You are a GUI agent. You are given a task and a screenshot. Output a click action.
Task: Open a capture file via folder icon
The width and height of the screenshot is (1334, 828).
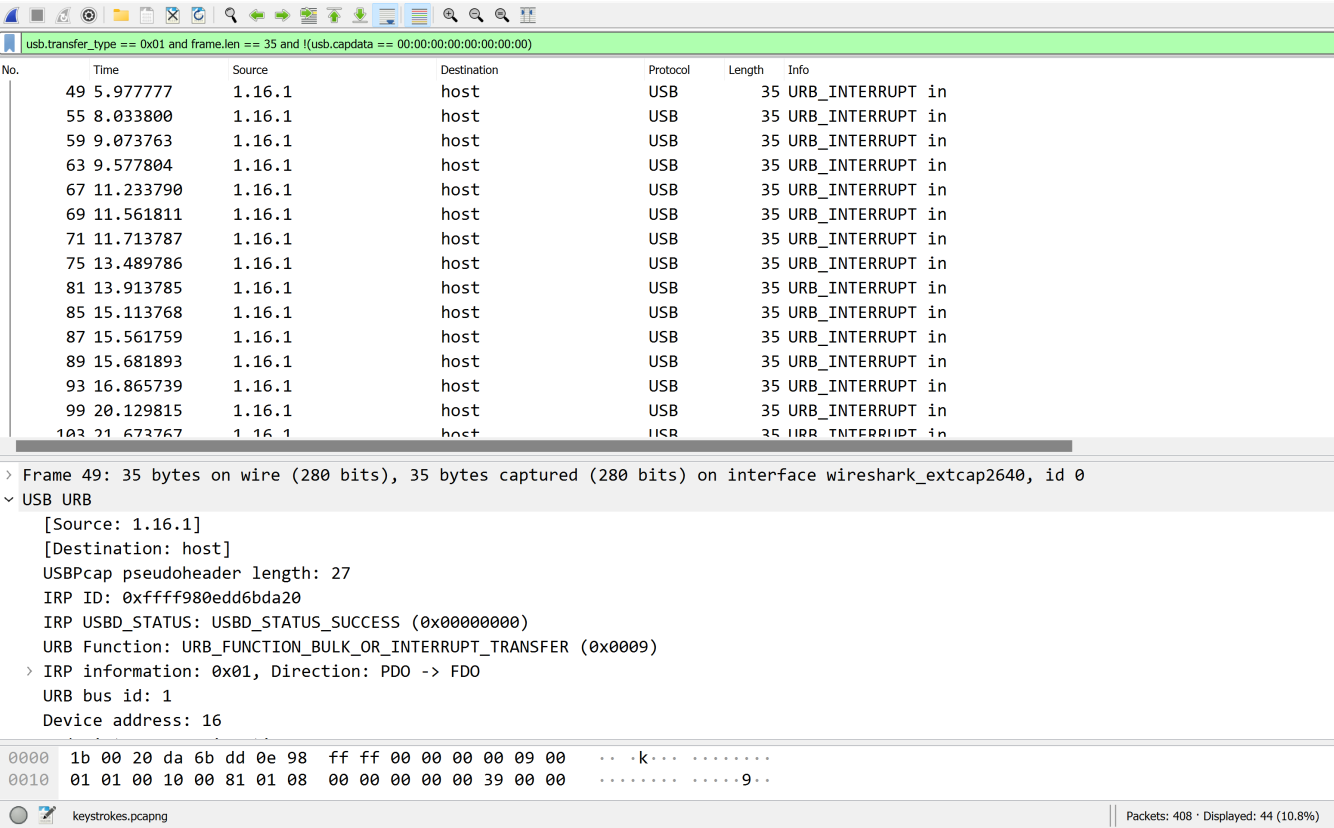pyautogui.click(x=121, y=15)
